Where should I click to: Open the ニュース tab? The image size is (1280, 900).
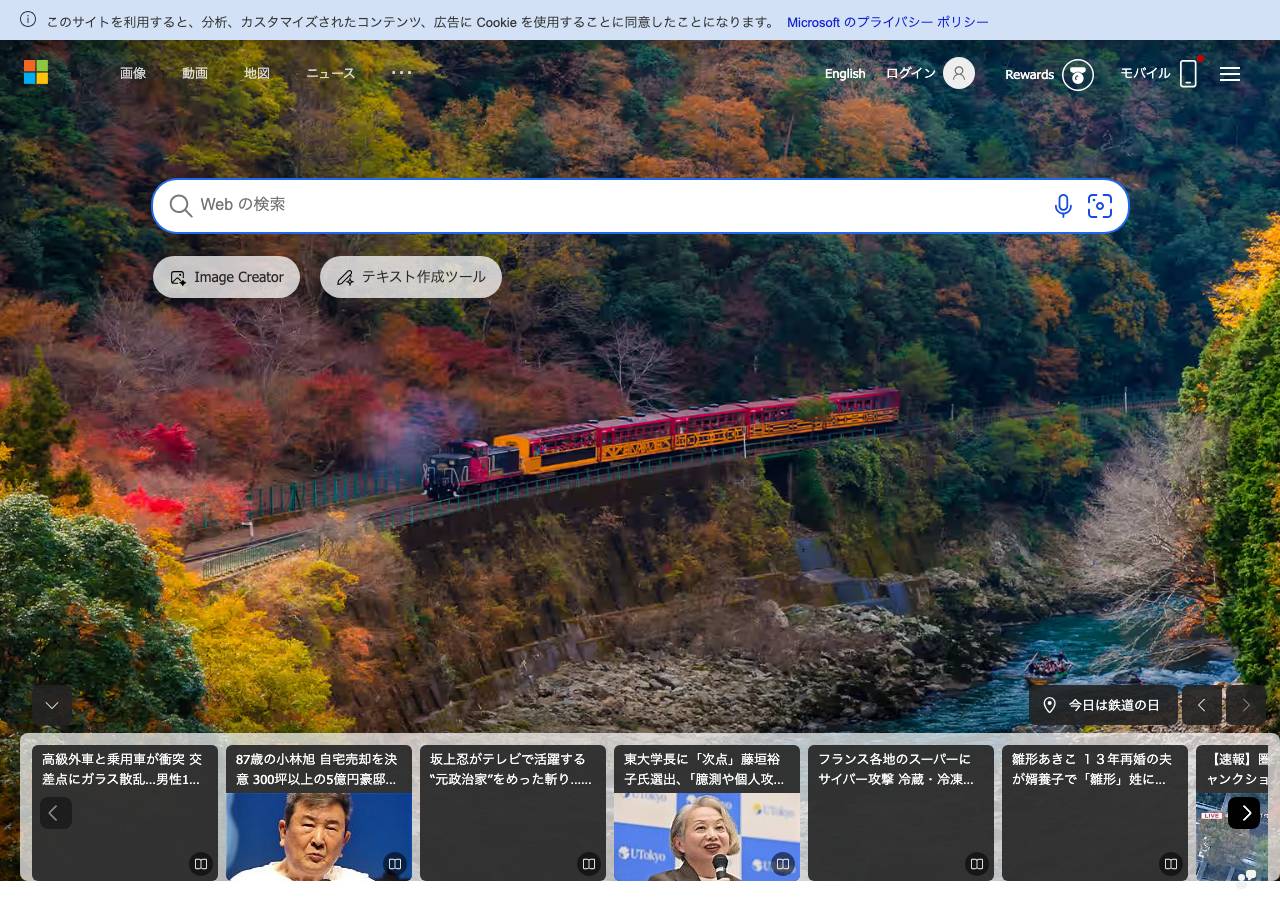coord(331,73)
